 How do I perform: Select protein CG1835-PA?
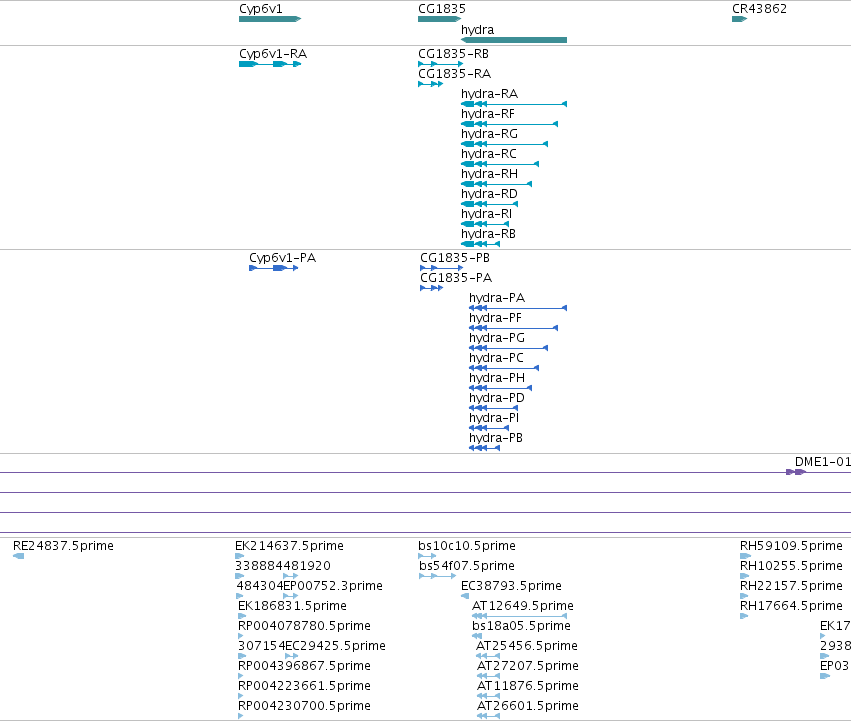point(431,288)
